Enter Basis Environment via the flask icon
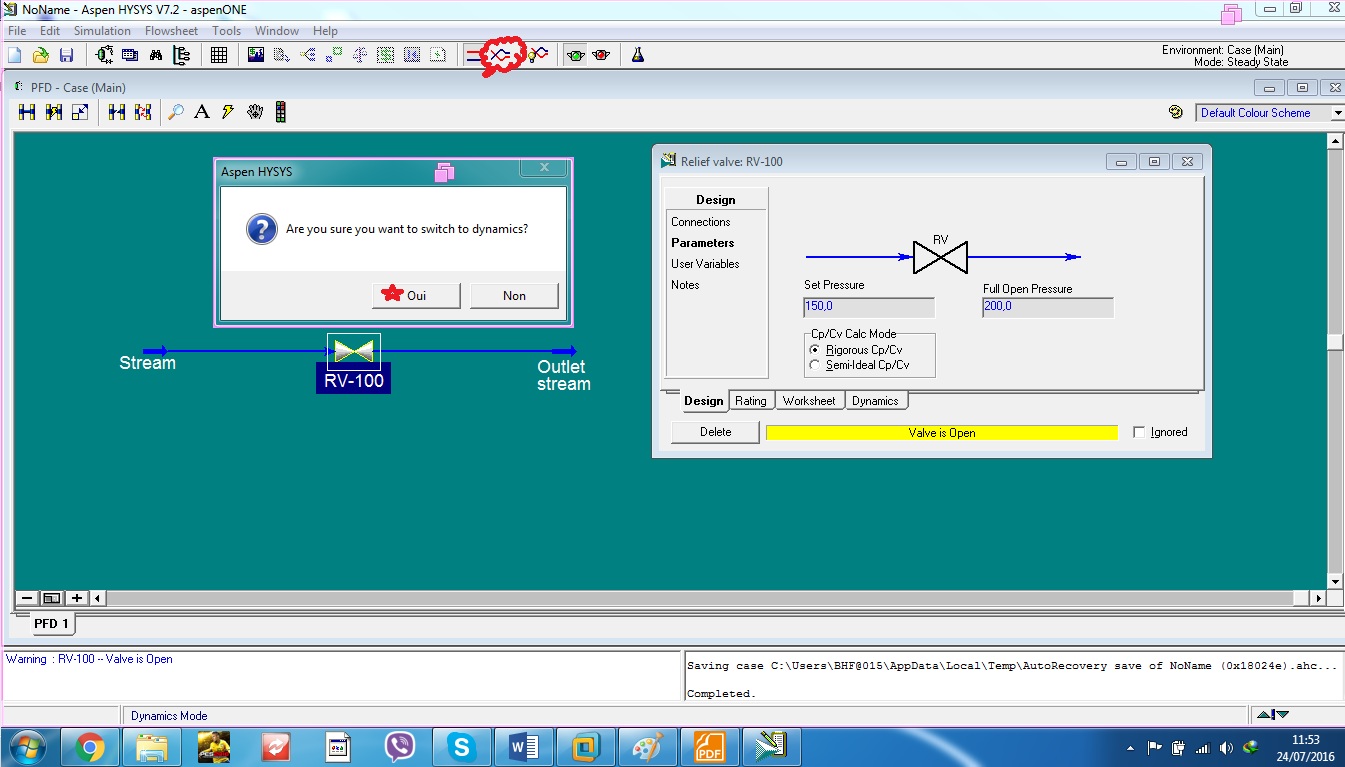 pos(637,55)
